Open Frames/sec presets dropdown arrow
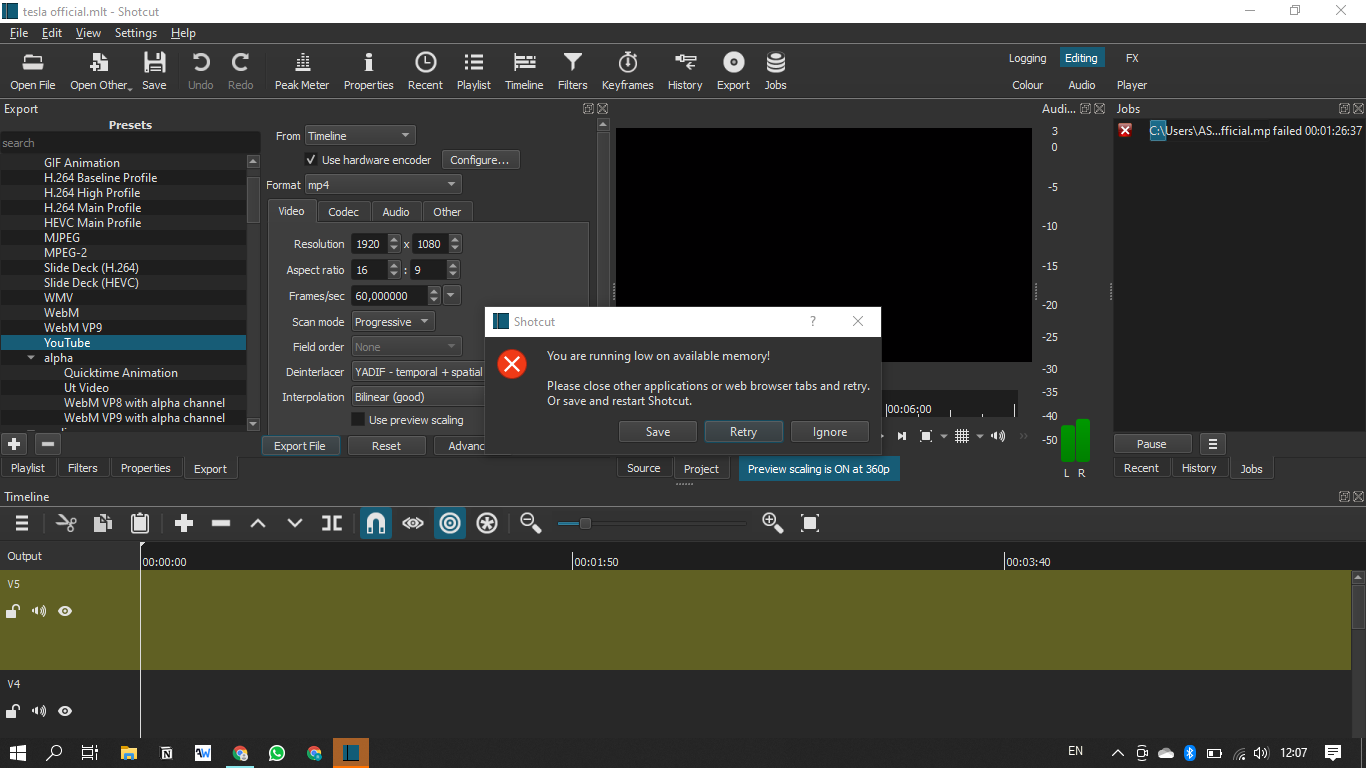Image resolution: width=1366 pixels, height=768 pixels. [451, 296]
